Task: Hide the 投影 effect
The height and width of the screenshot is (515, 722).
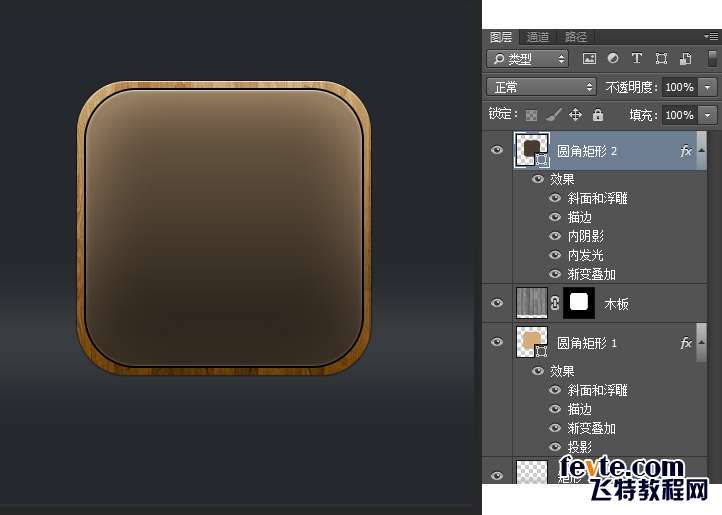Action: 555,447
